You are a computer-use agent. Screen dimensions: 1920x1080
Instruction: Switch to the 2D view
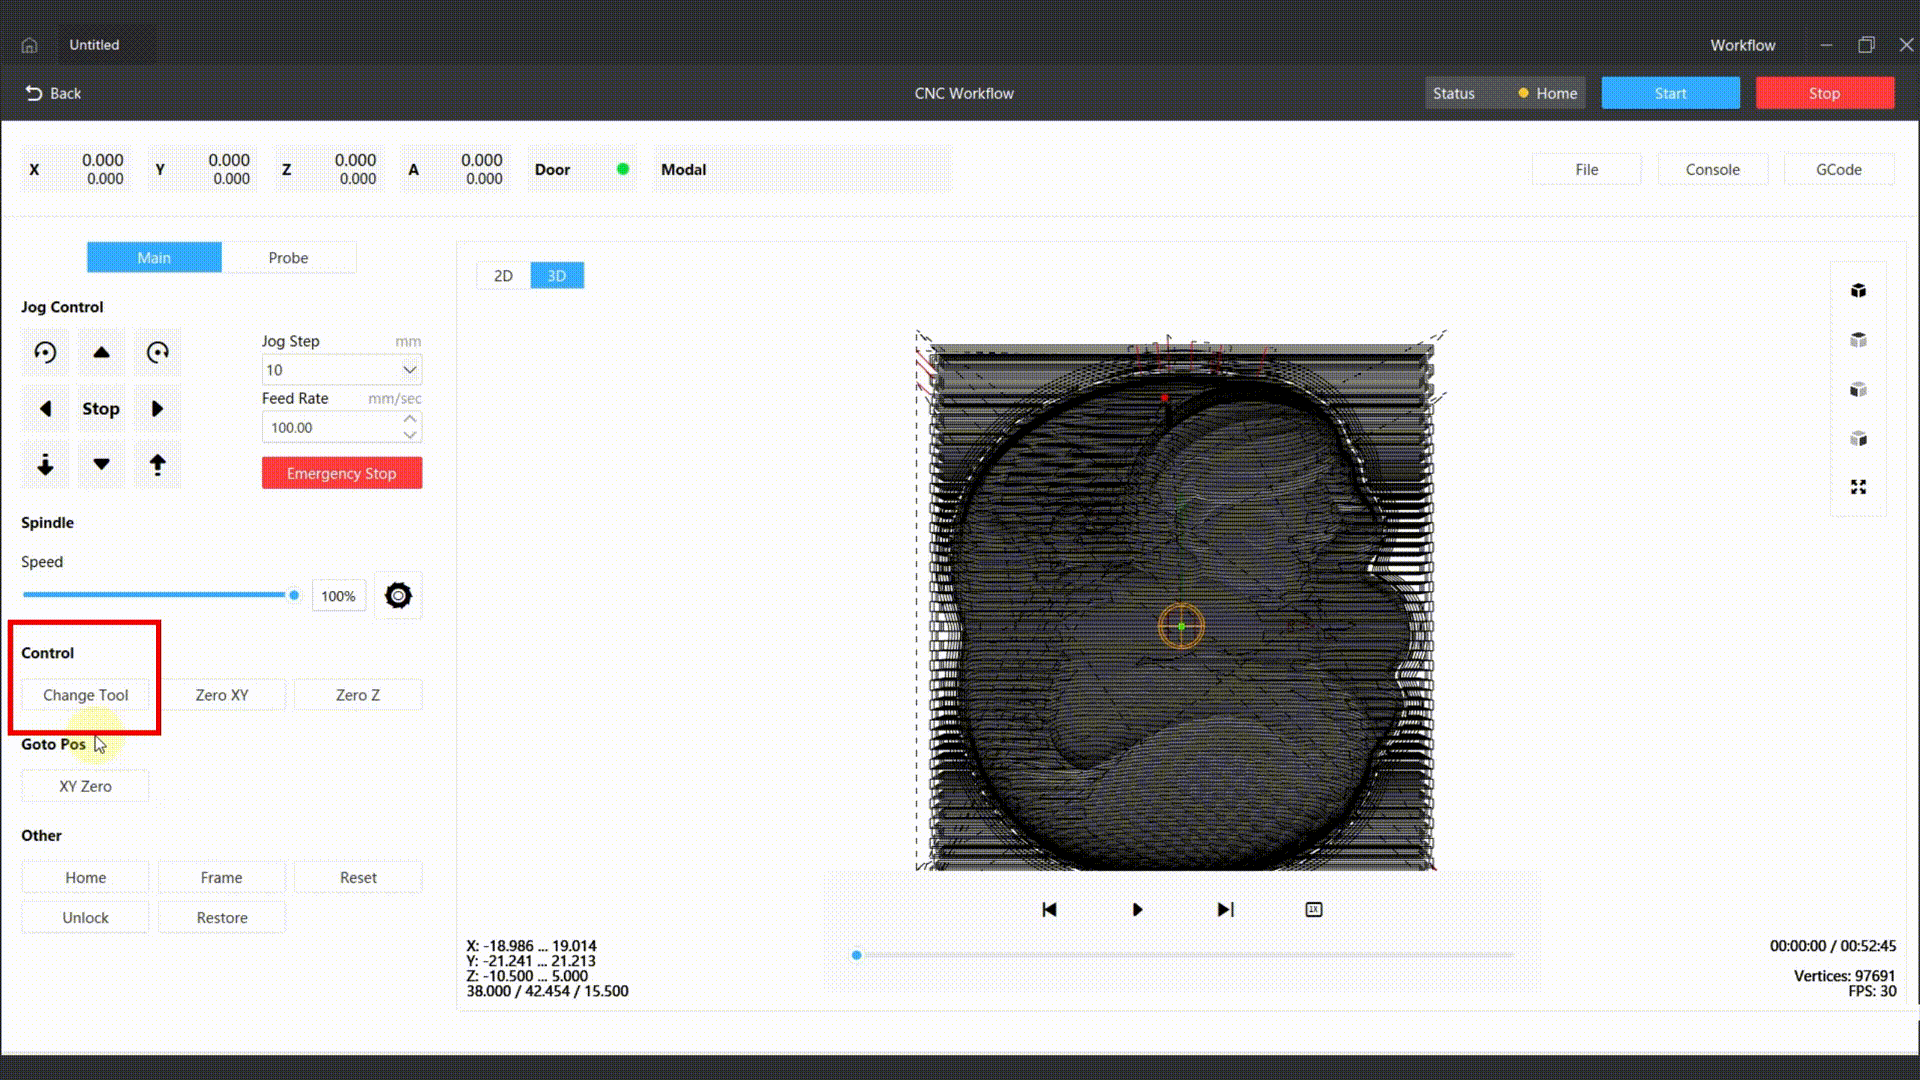[x=502, y=275]
